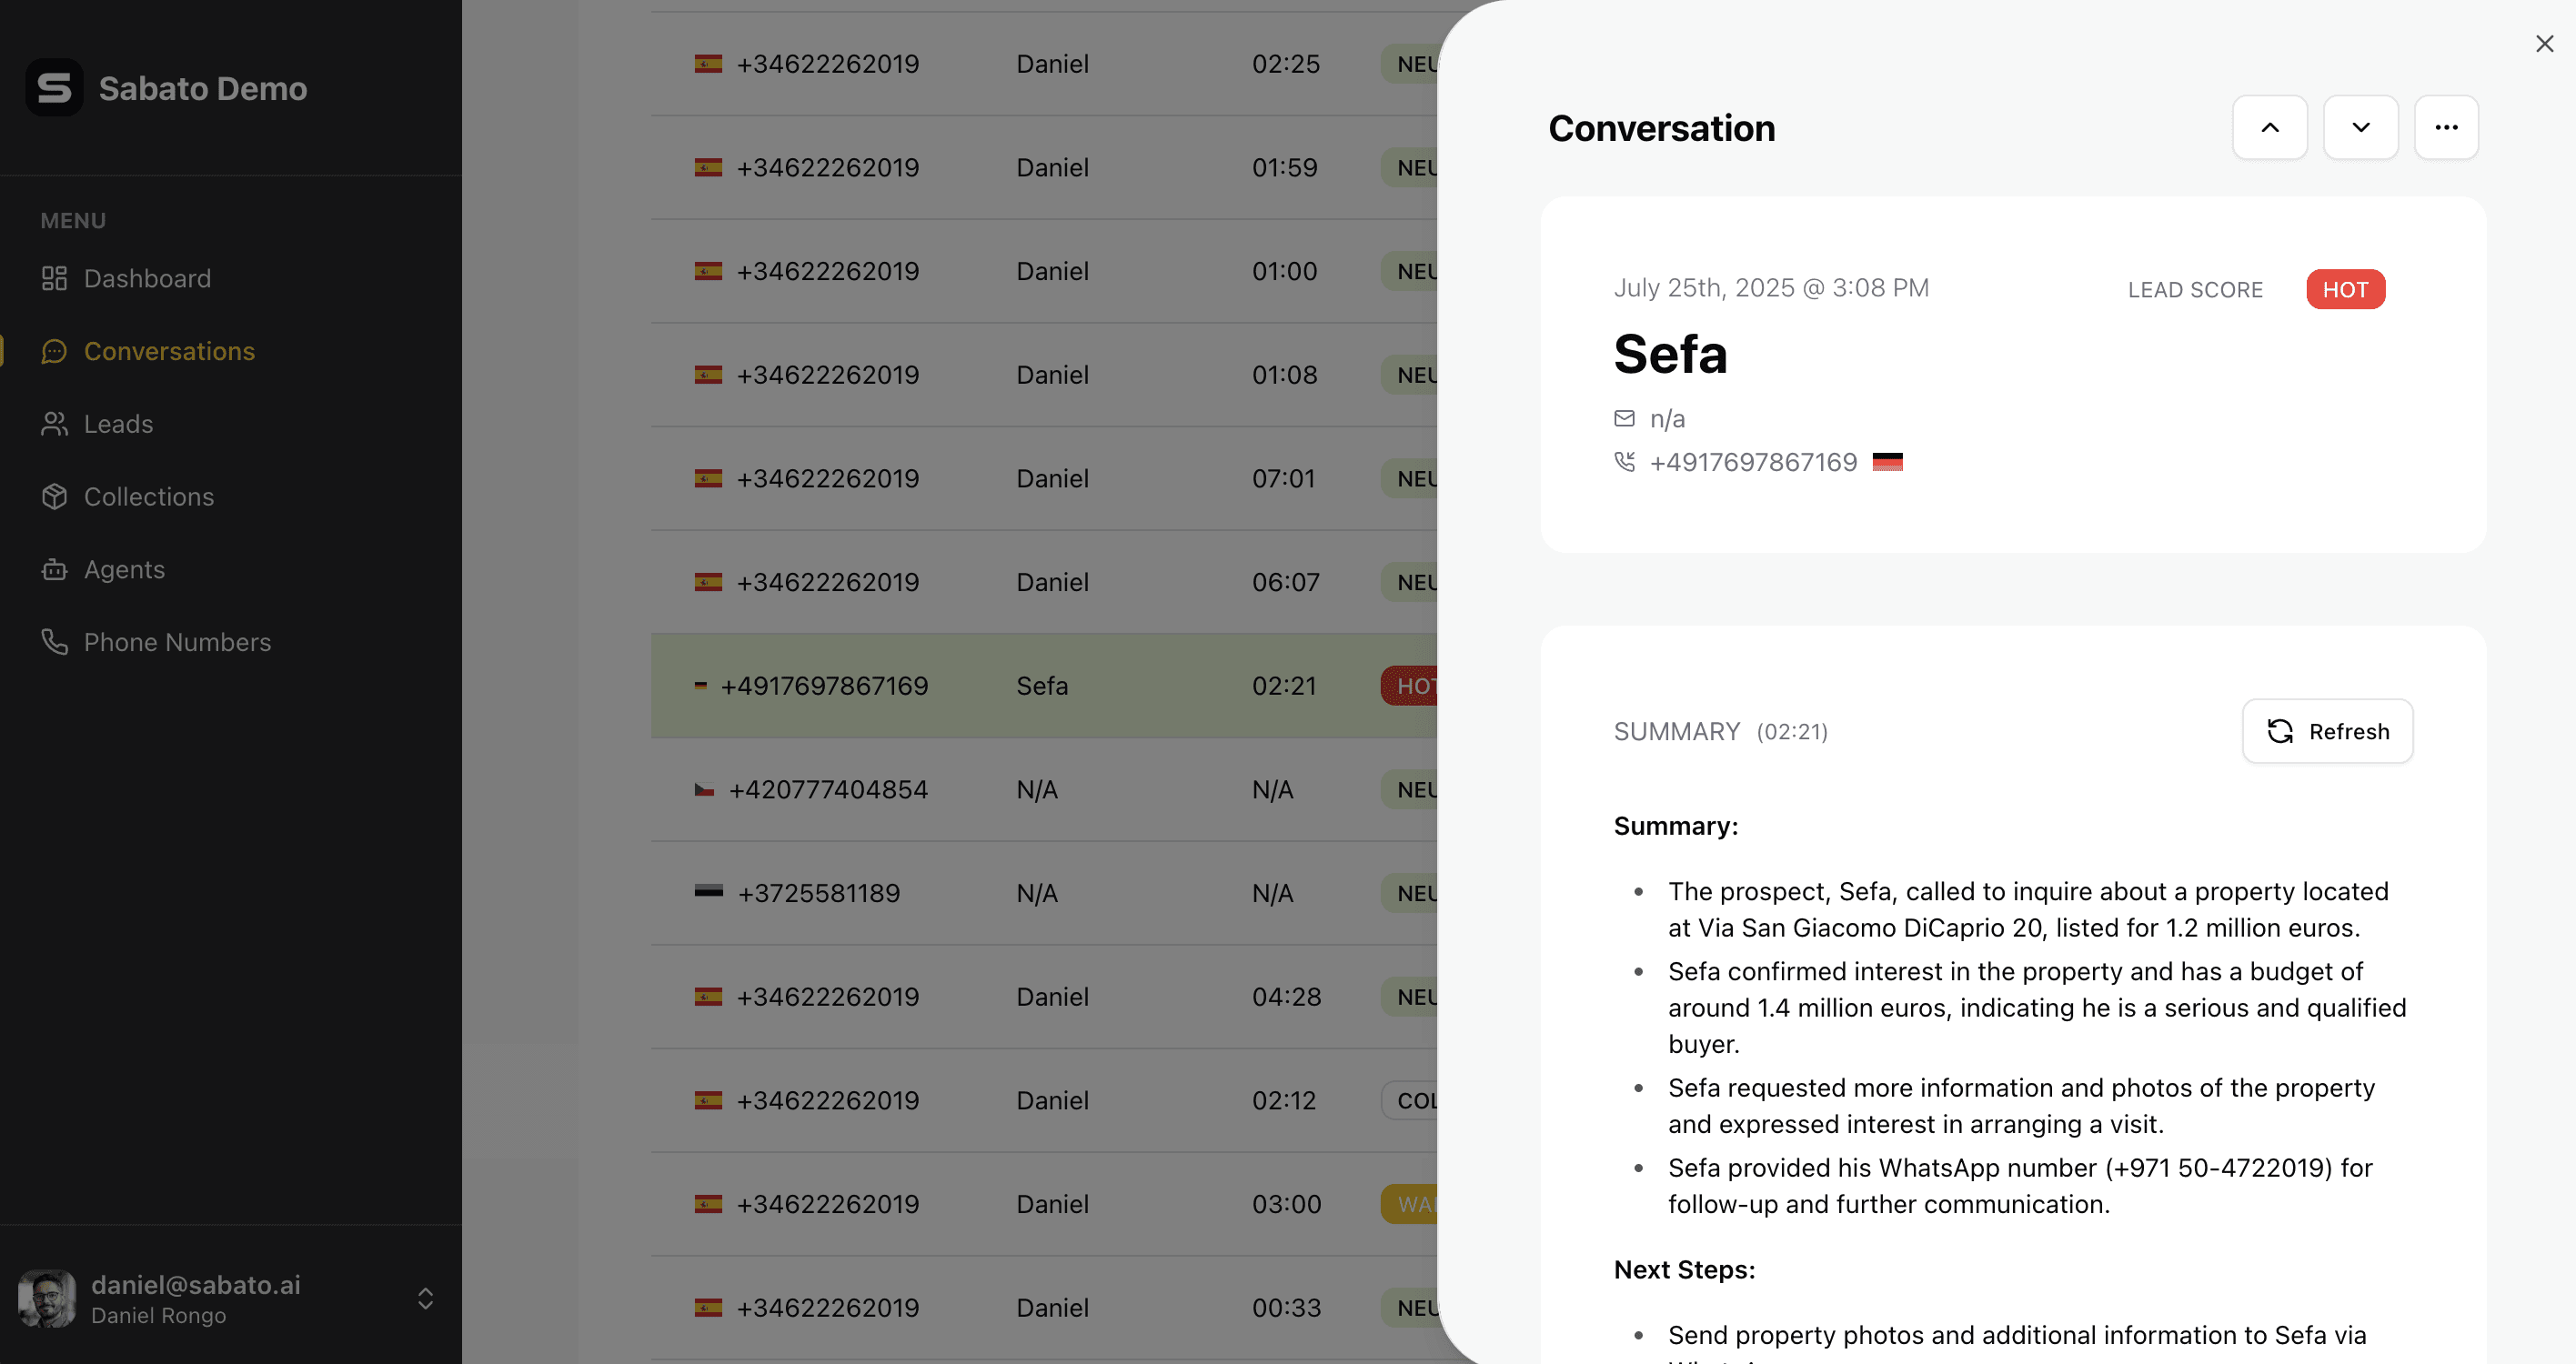
Task: Click the Agents robot icon
Action: point(54,570)
